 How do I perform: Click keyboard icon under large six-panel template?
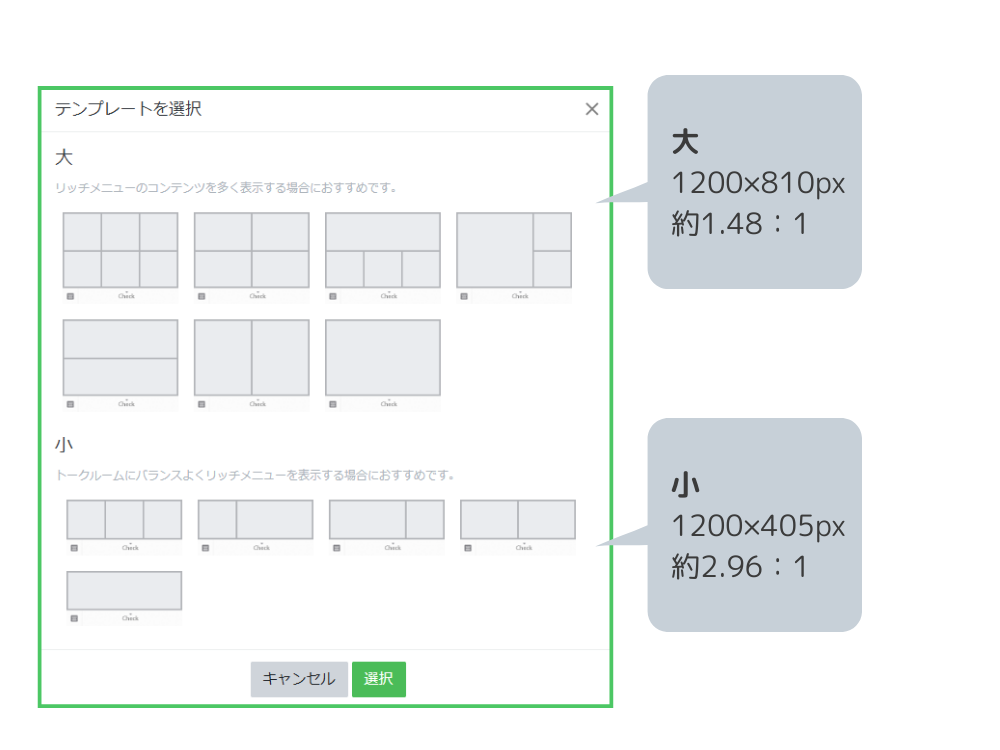[x=70, y=296]
